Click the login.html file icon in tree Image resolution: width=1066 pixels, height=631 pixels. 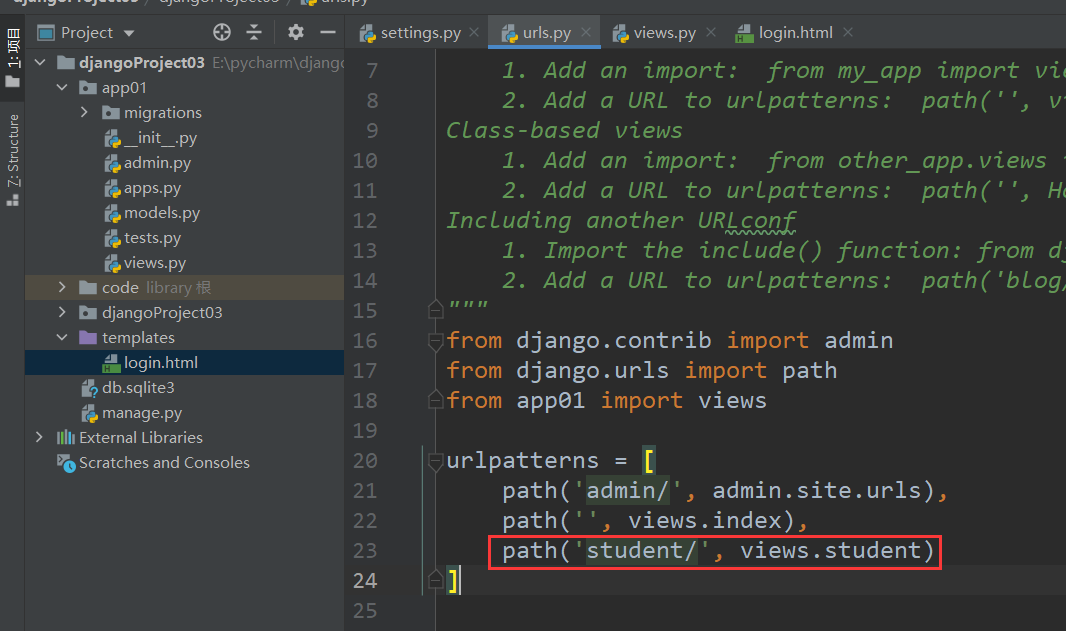click(x=111, y=364)
